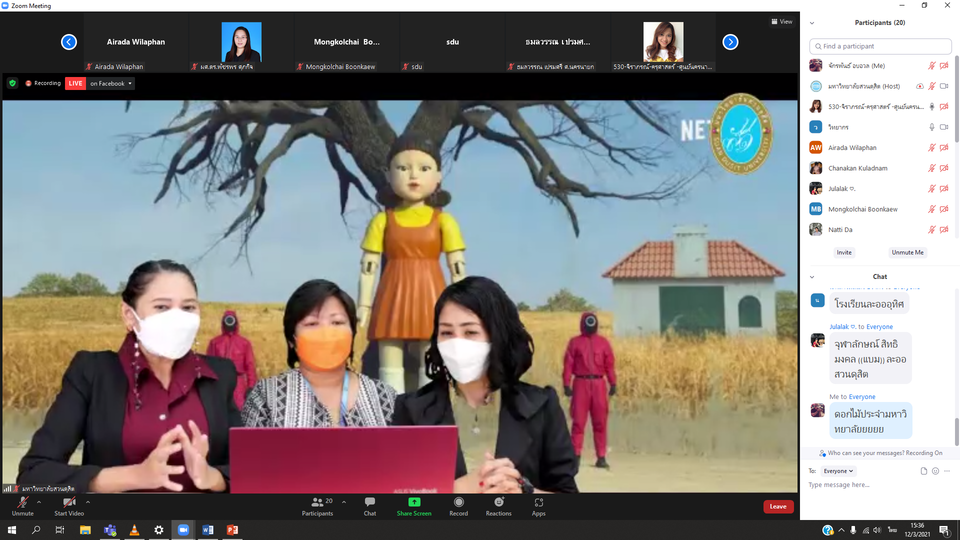Open the To: Everyone recipient dropdown

coord(838,471)
